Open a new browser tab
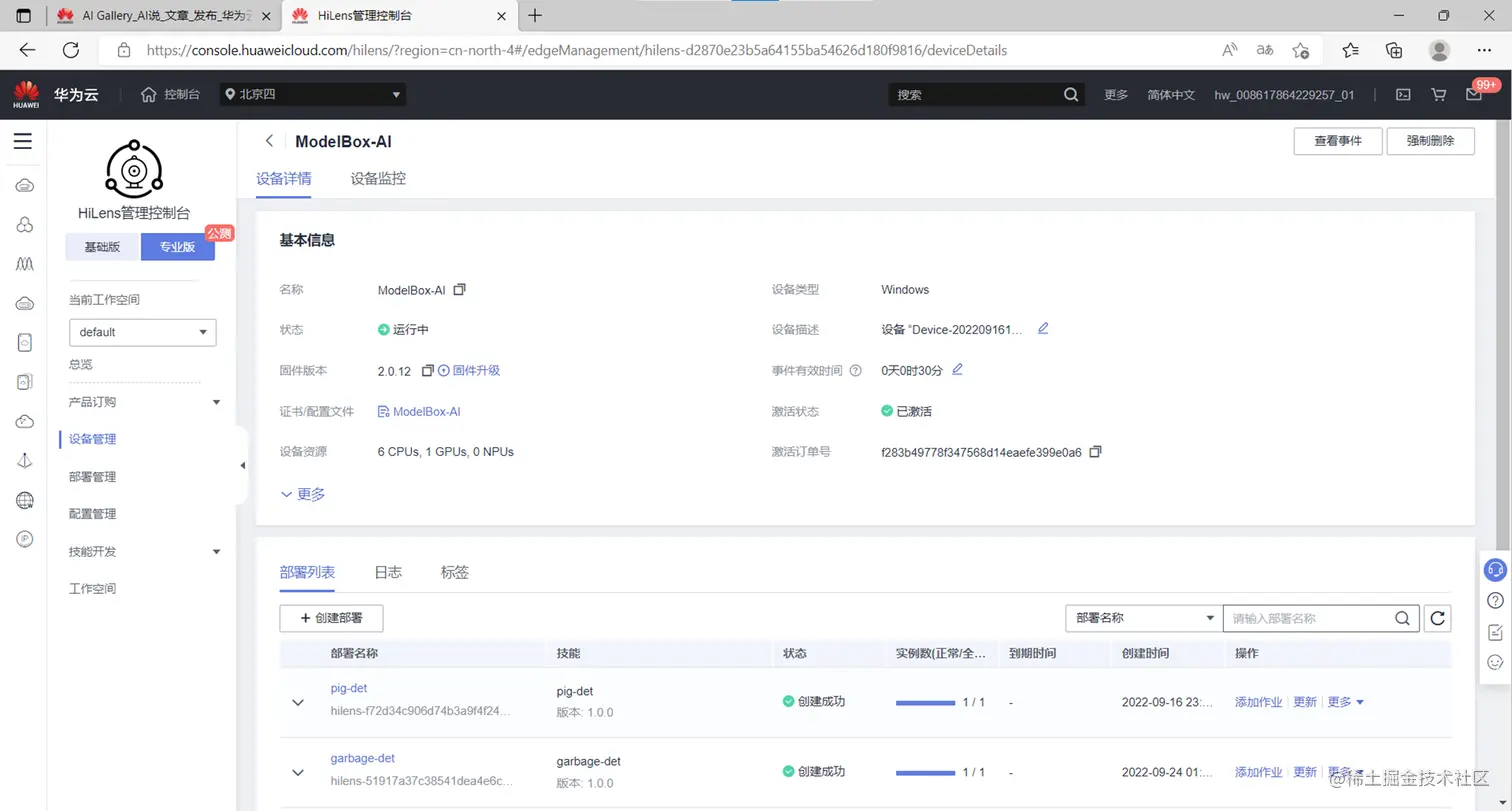 (x=535, y=15)
